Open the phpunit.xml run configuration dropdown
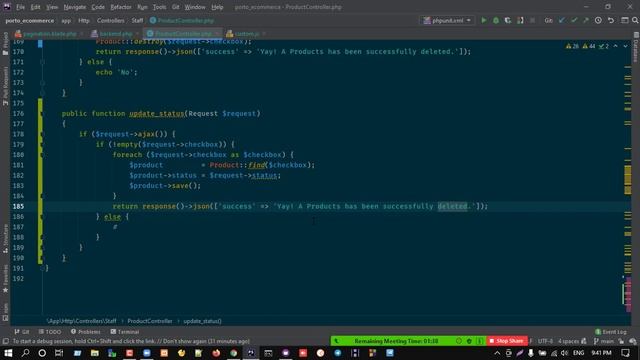This screenshot has width=640, height=360. point(447,20)
